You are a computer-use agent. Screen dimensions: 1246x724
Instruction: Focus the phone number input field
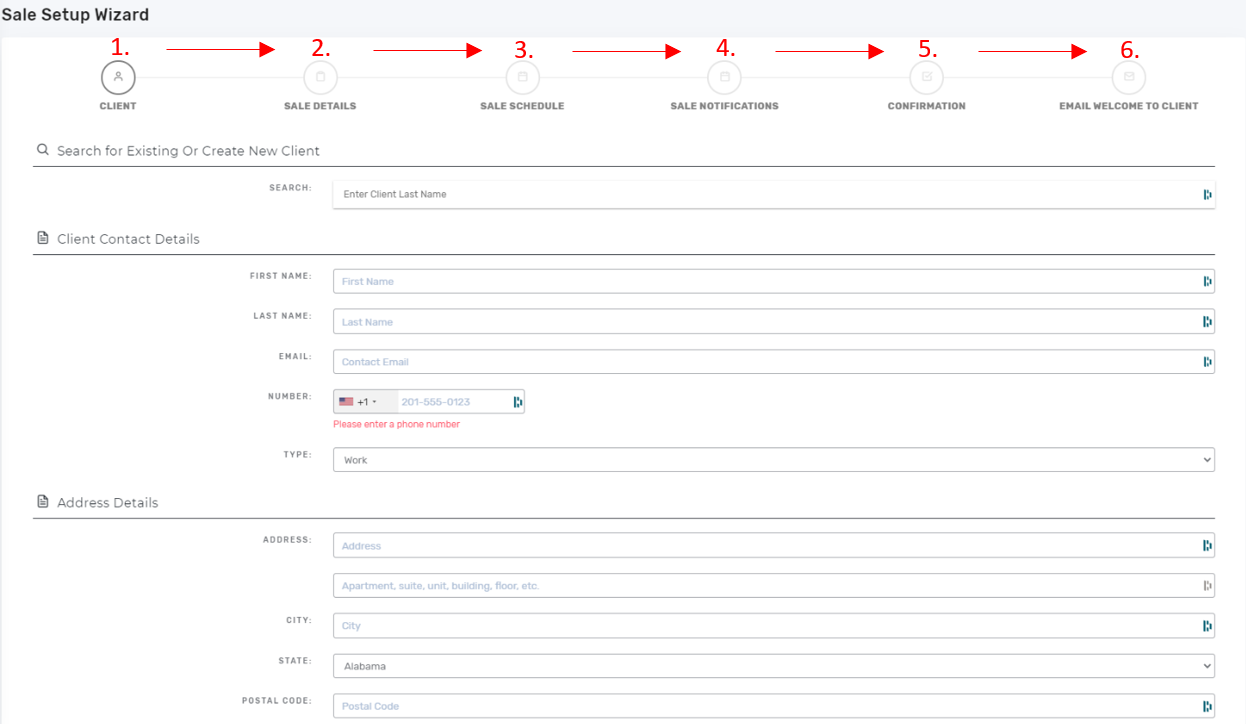point(460,402)
